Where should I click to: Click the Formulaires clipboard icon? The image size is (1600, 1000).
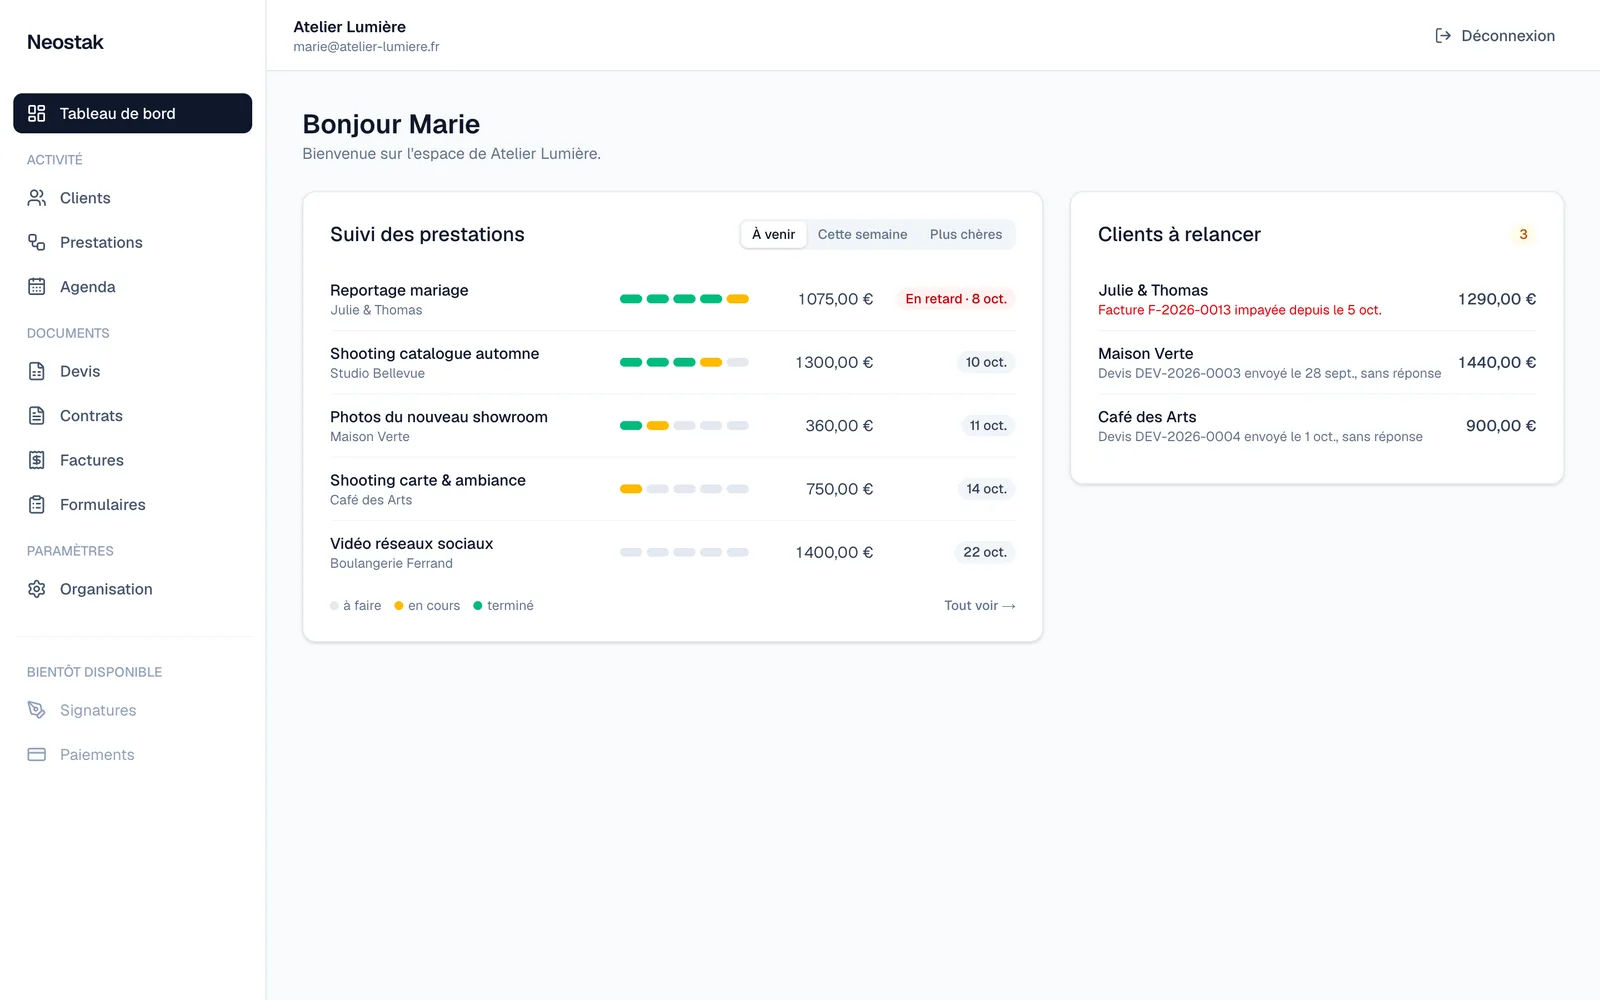tap(37, 505)
